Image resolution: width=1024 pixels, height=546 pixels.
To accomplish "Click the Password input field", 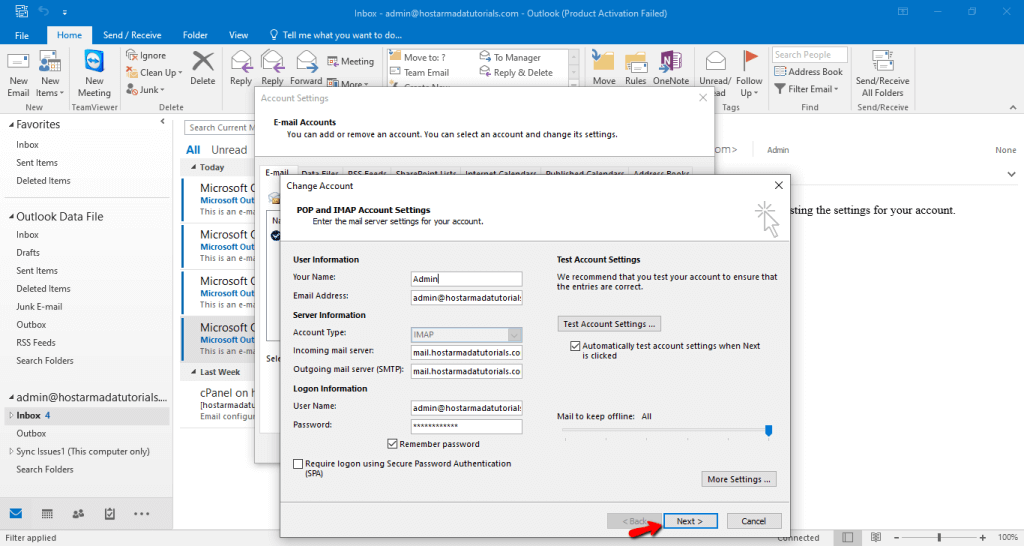I will (x=466, y=426).
